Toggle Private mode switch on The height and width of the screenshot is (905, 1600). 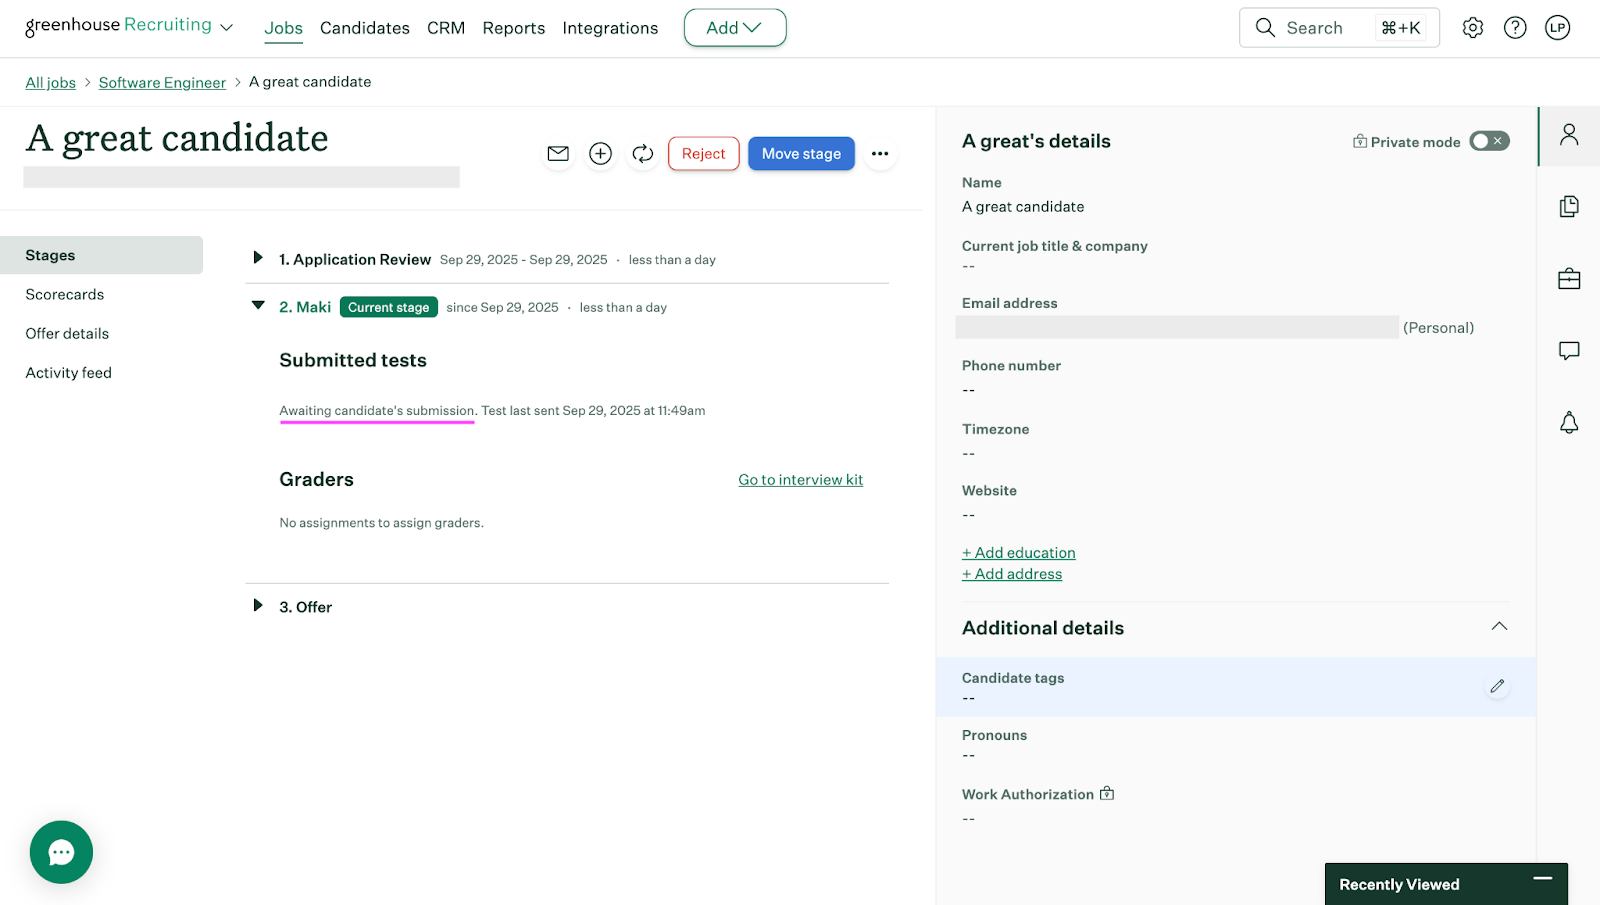coord(1488,141)
